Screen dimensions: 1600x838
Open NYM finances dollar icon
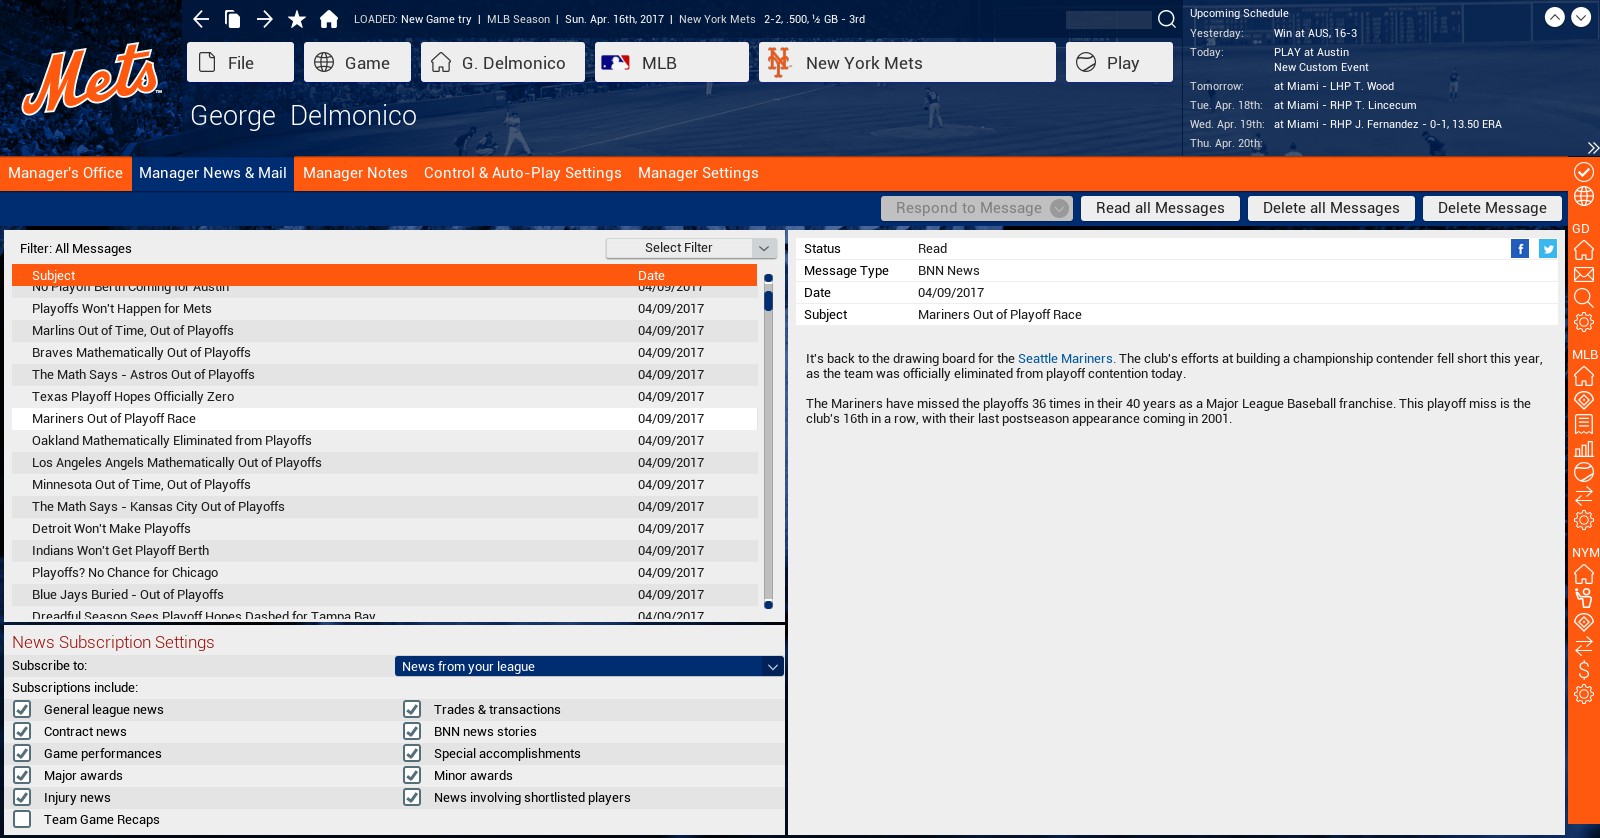1584,670
